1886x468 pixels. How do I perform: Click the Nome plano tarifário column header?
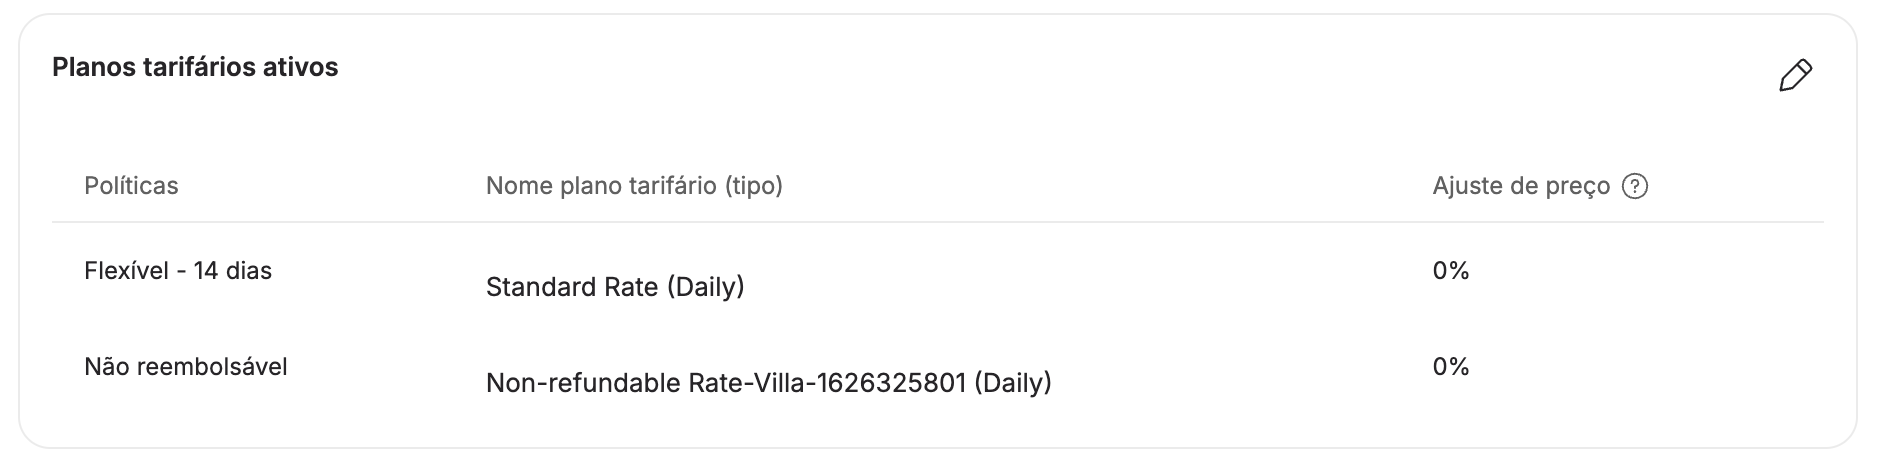[x=634, y=186]
